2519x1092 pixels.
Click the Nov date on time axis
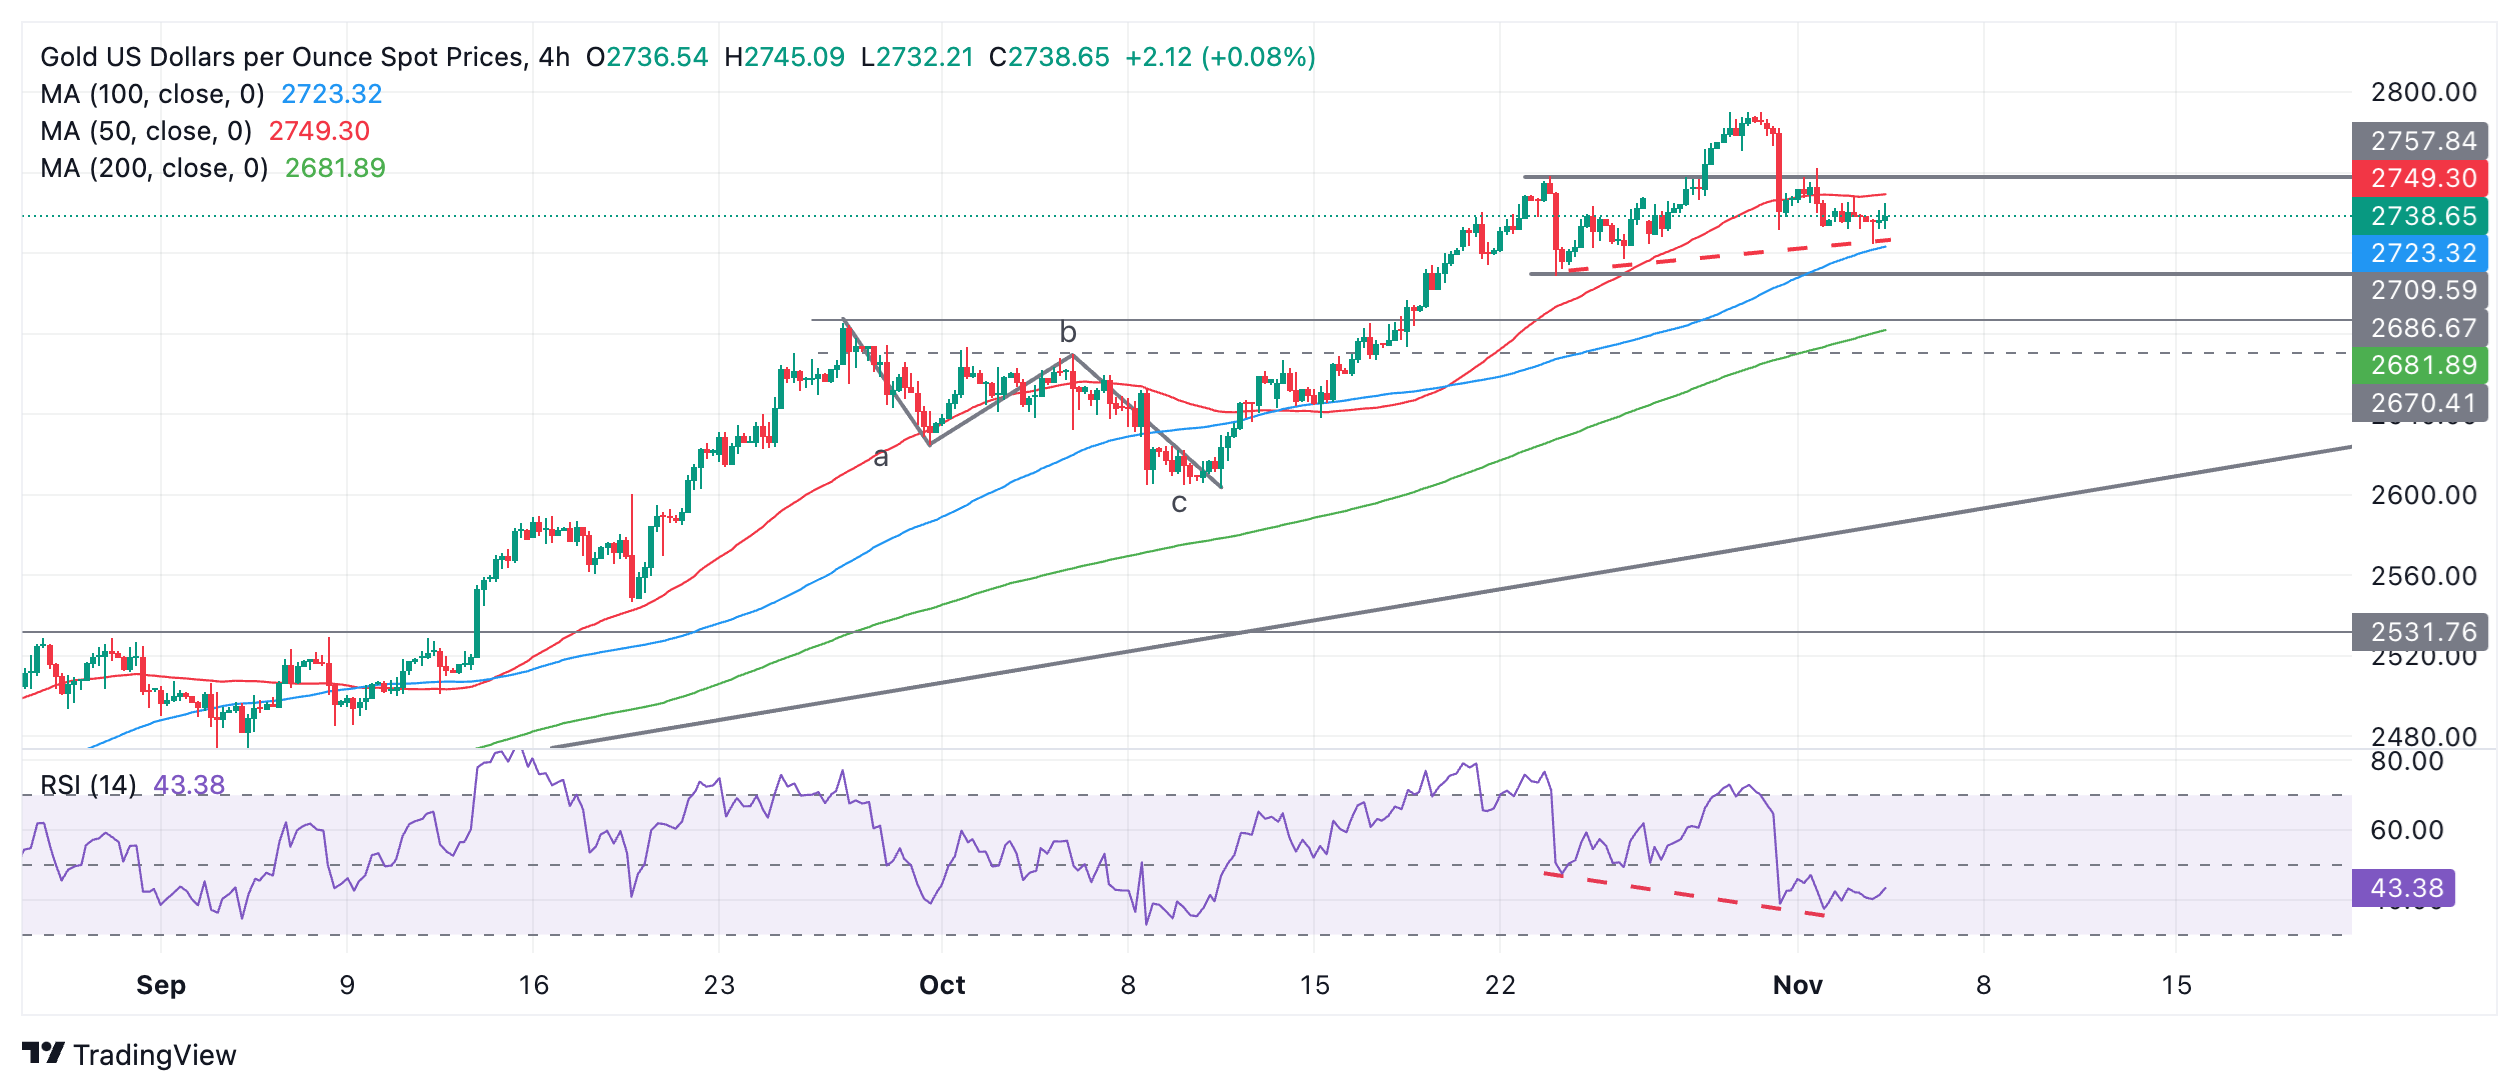[1797, 985]
